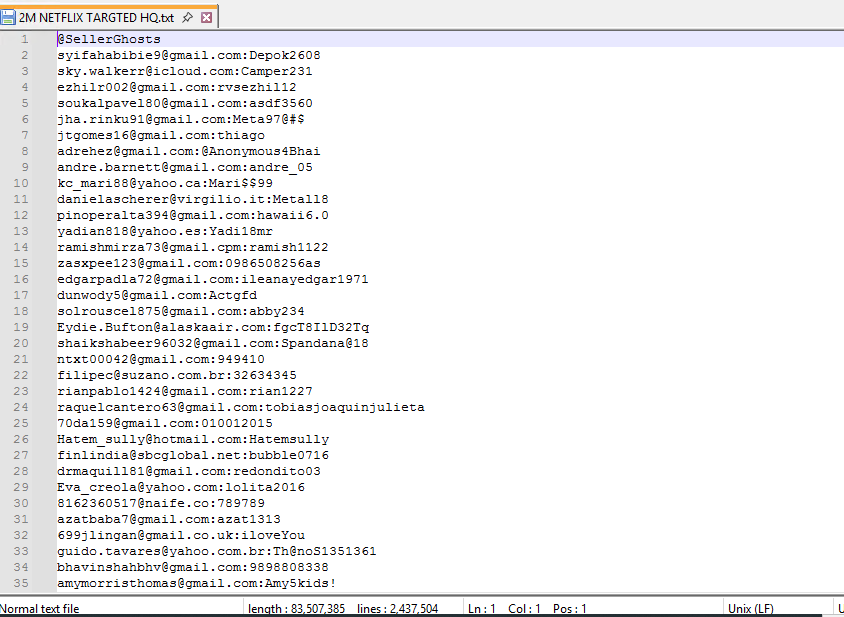The width and height of the screenshot is (844, 617).
Task: Click the 'Col : 1' status indicator
Action: [522, 608]
